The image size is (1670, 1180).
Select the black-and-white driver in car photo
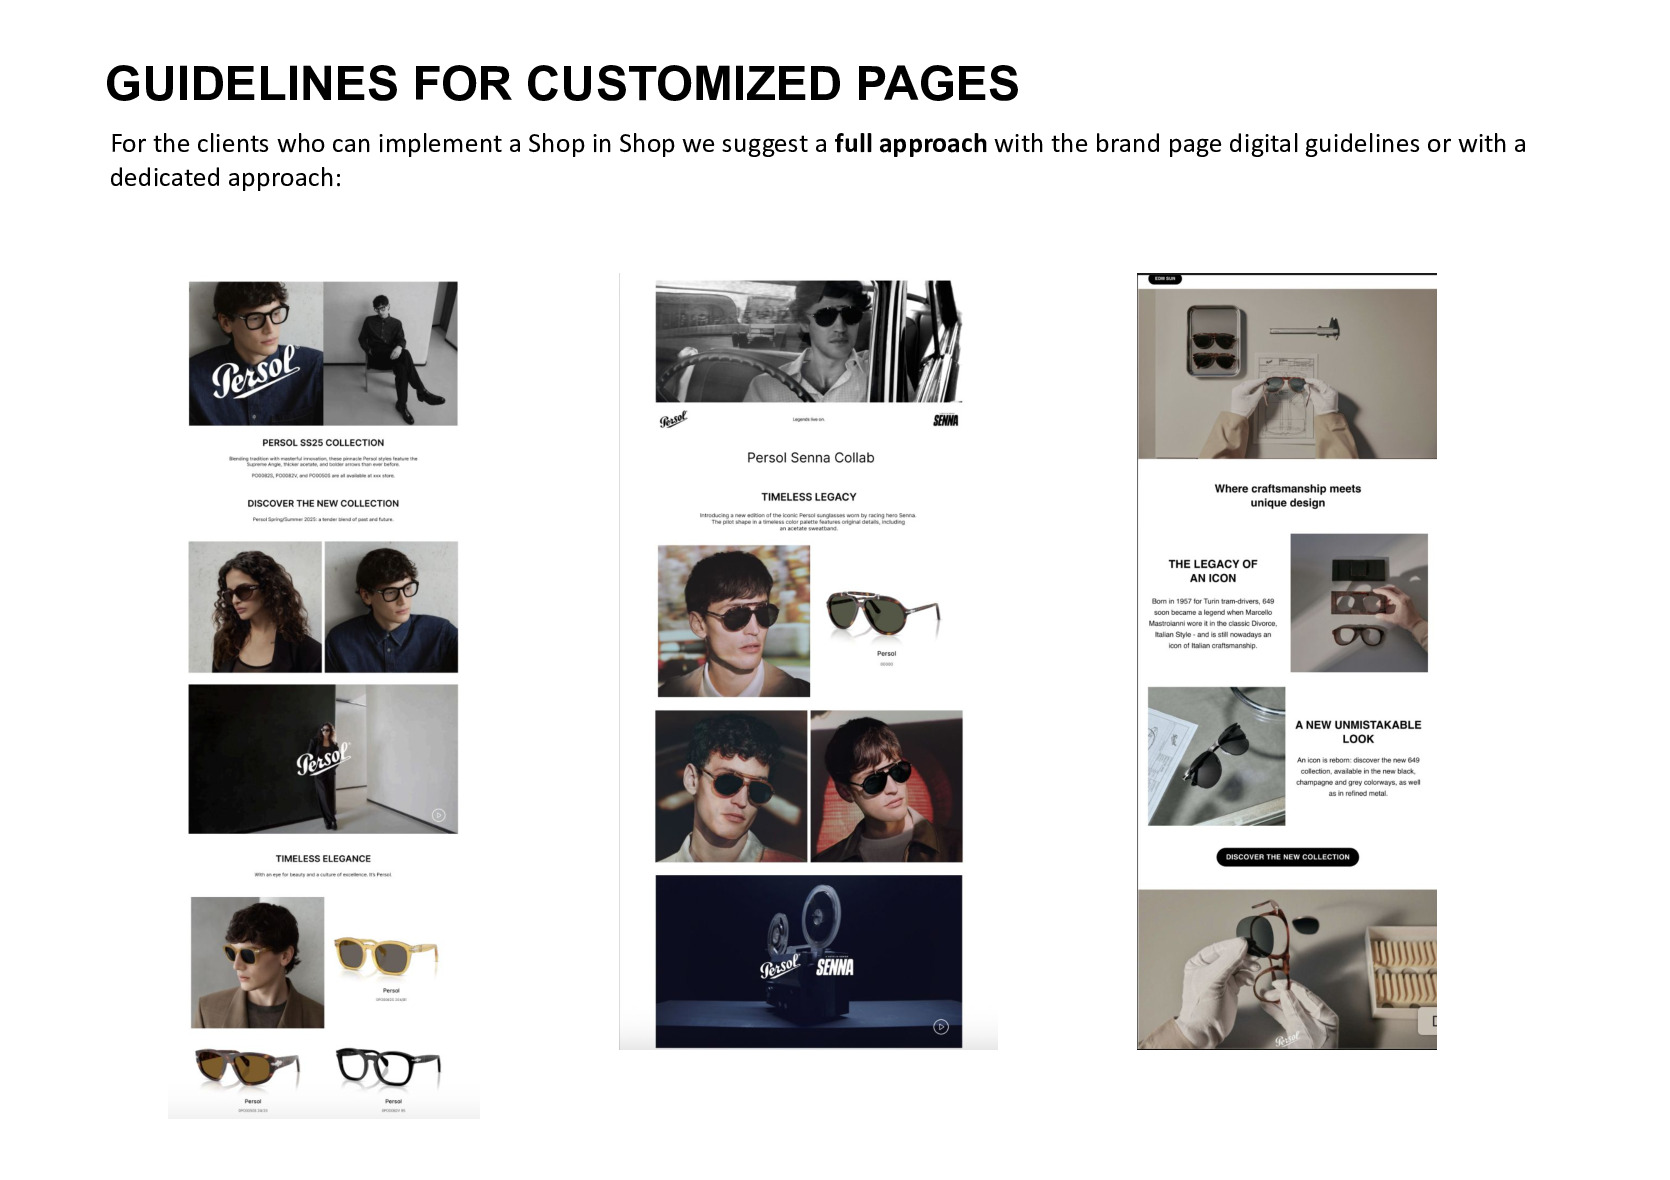[x=809, y=342]
